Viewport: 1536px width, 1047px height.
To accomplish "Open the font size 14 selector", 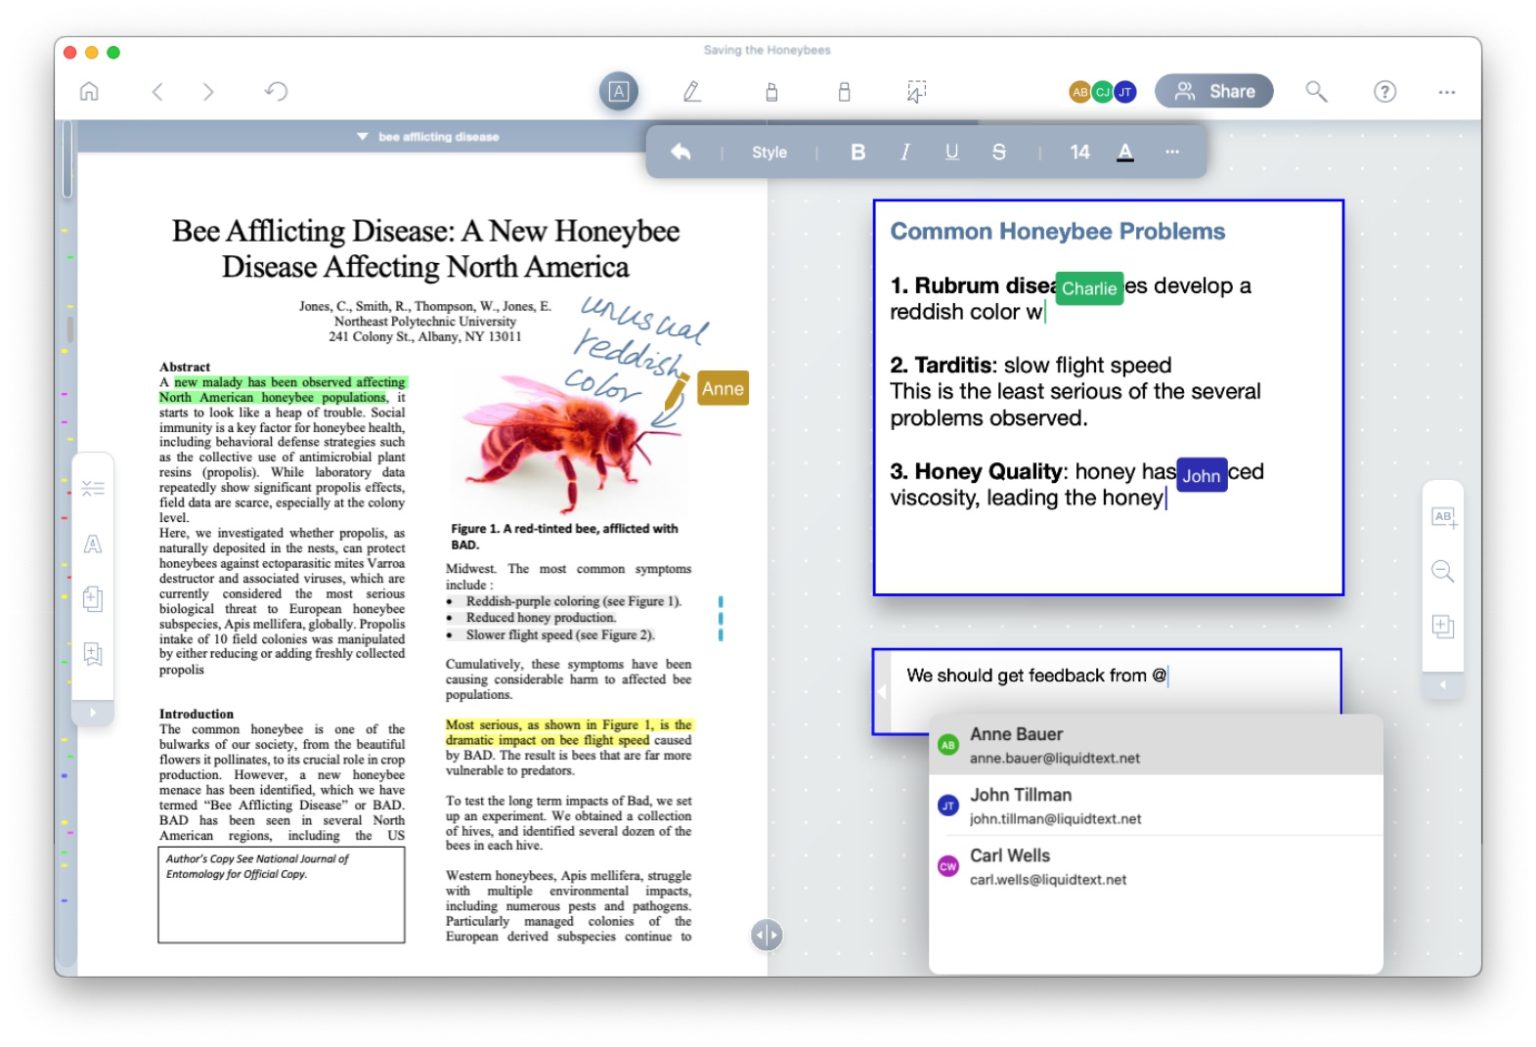I will tap(1079, 152).
